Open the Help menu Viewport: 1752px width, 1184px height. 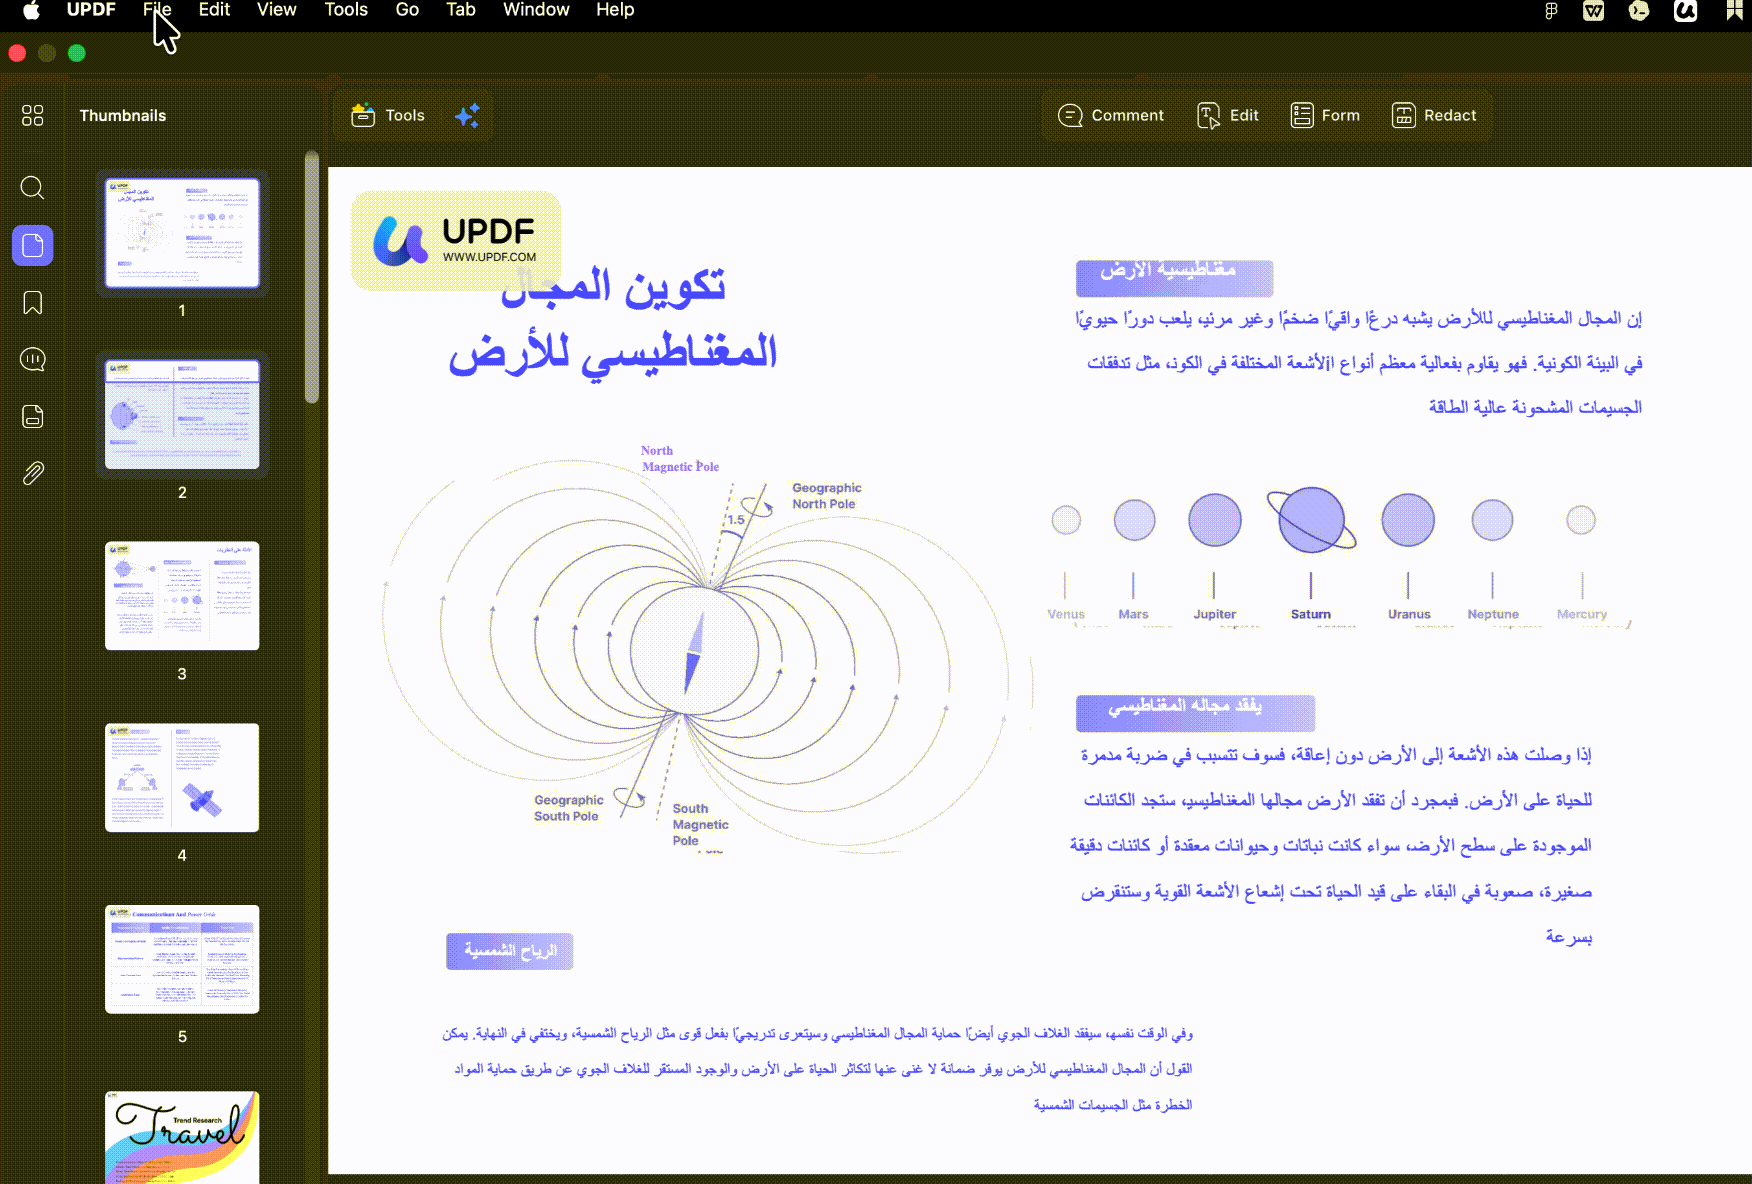[615, 10]
